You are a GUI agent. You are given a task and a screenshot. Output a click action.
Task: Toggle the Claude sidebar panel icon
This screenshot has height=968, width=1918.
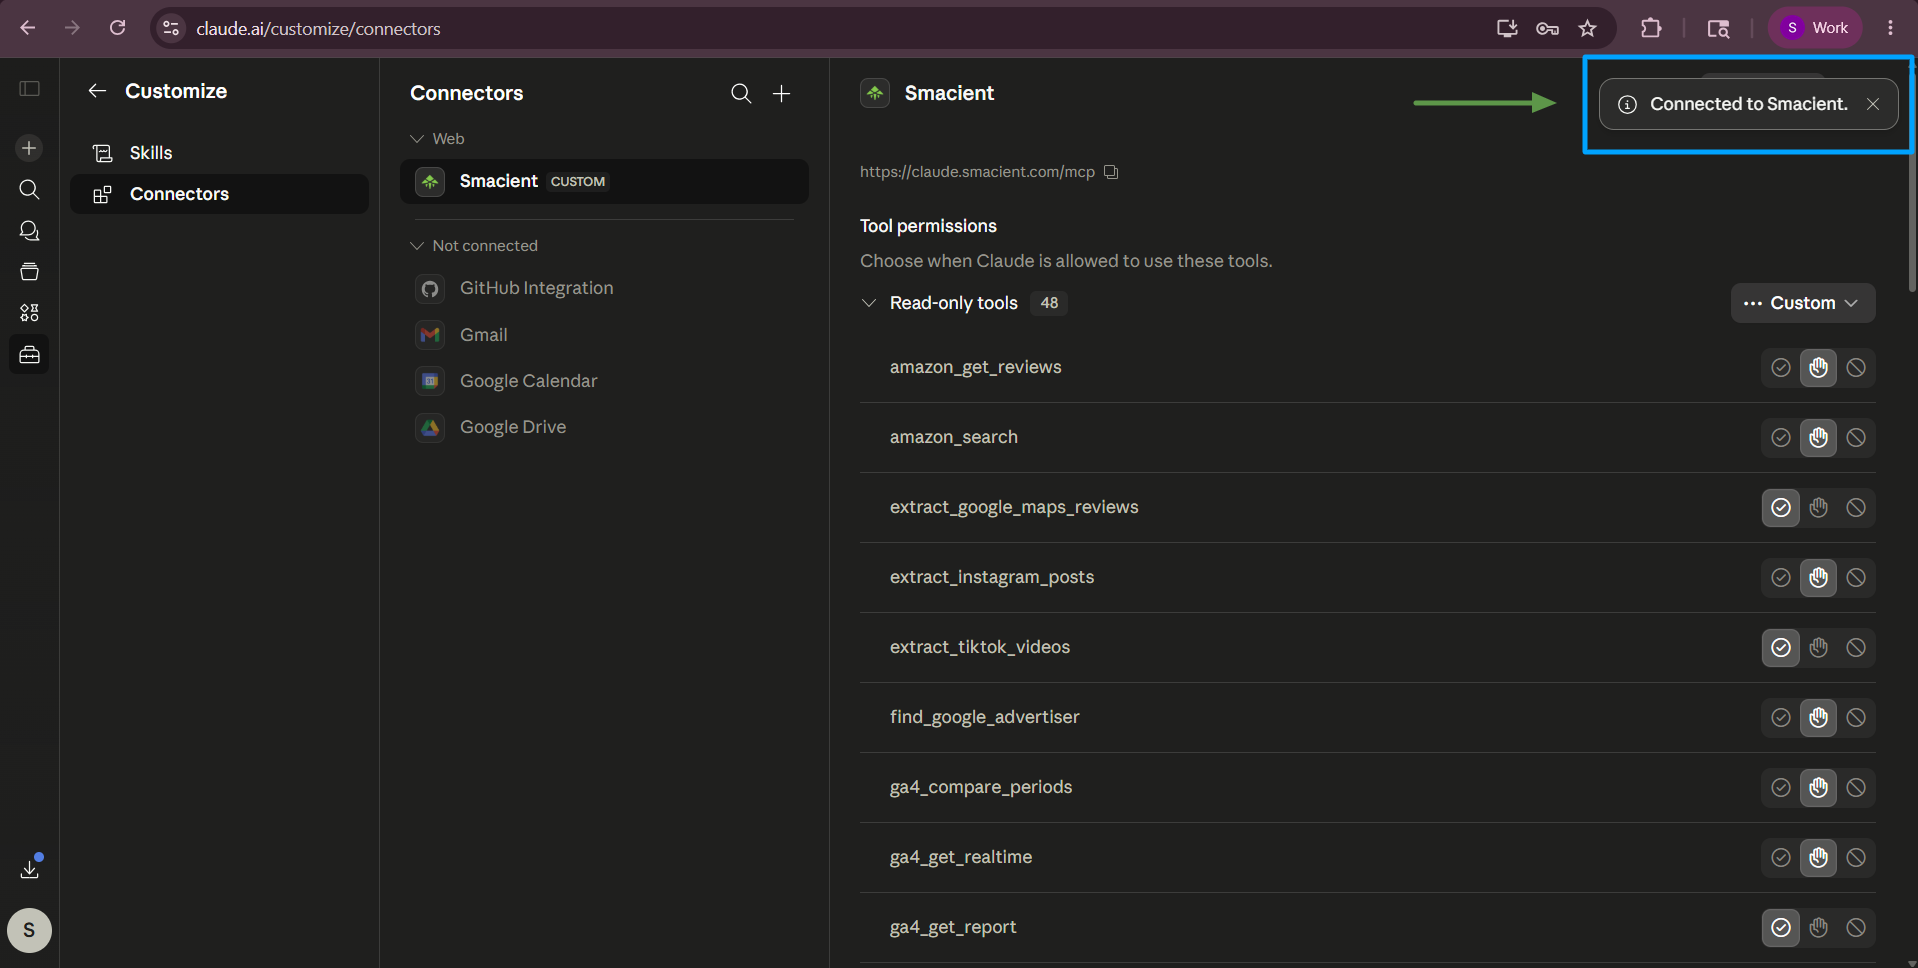tap(29, 89)
